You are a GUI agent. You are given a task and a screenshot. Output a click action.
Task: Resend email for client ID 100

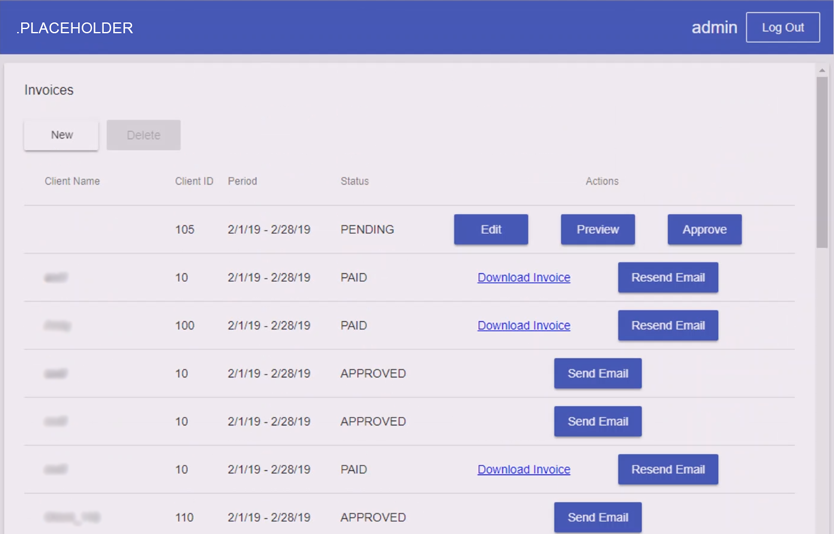668,325
